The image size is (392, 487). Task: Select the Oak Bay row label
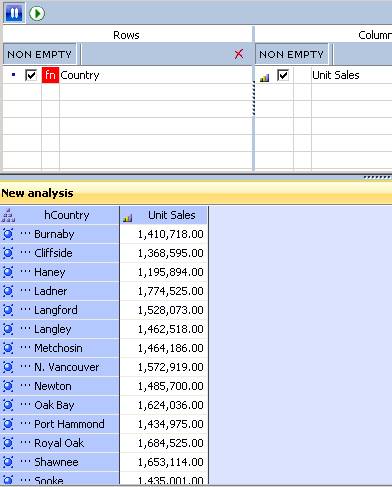pos(54,405)
